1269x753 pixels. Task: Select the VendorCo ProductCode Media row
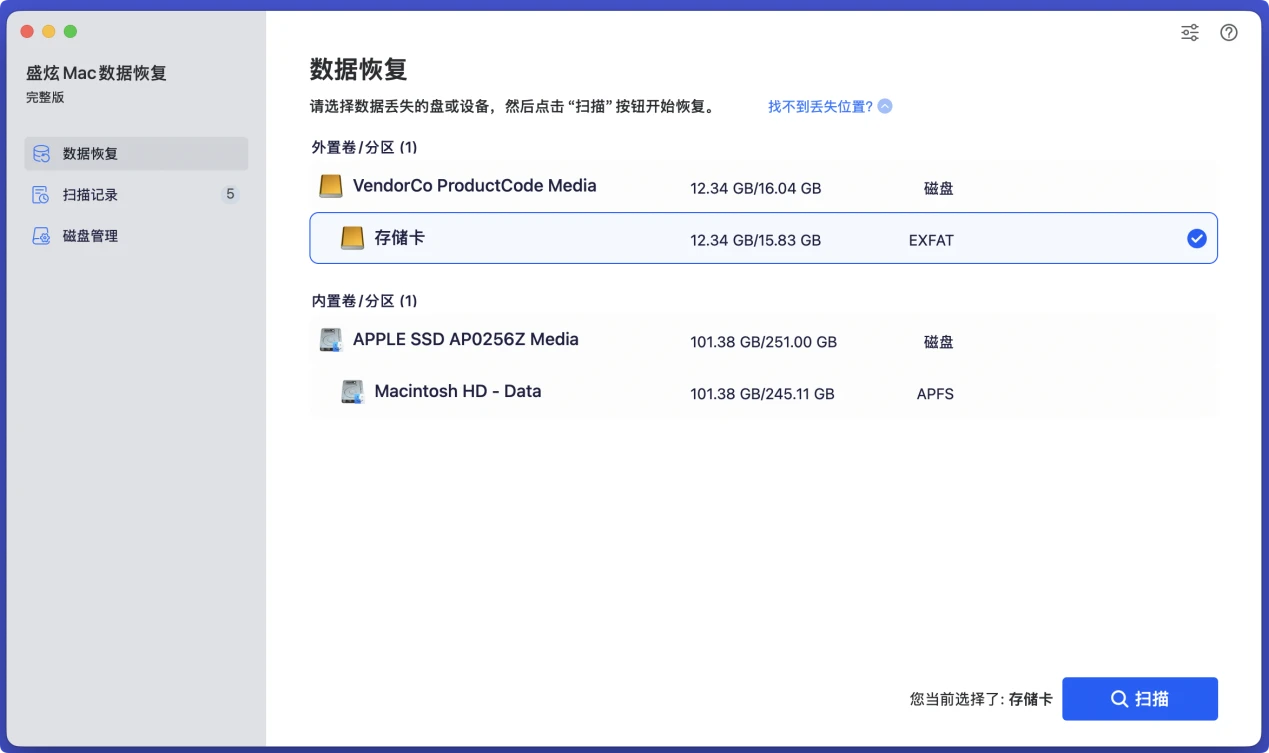[x=700, y=186]
